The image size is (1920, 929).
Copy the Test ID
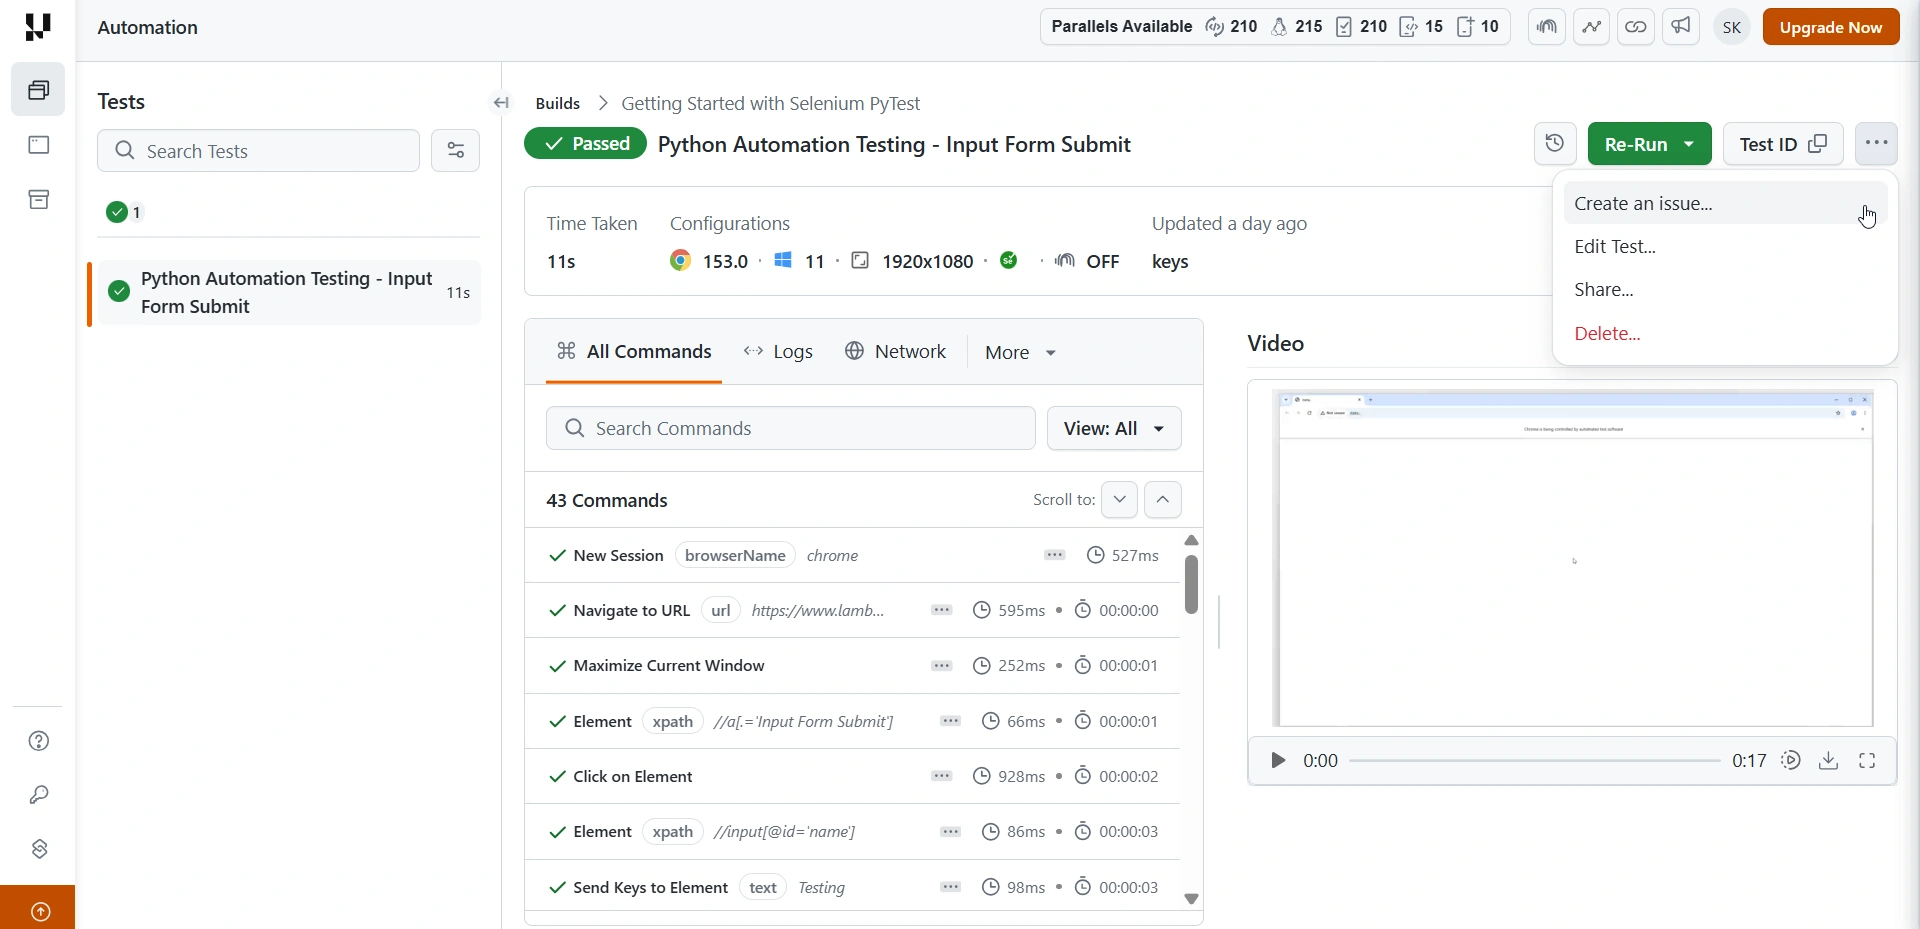point(1784,144)
